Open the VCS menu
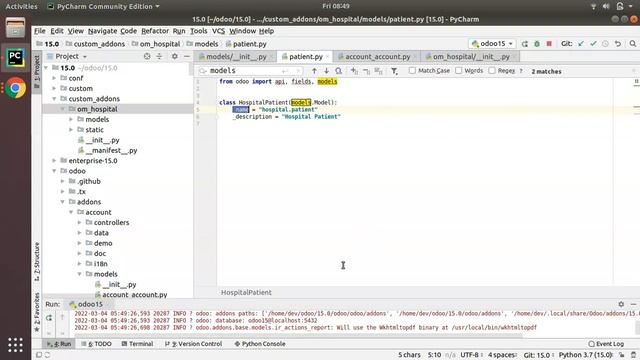The height and width of the screenshot is (360, 640). 218,31
